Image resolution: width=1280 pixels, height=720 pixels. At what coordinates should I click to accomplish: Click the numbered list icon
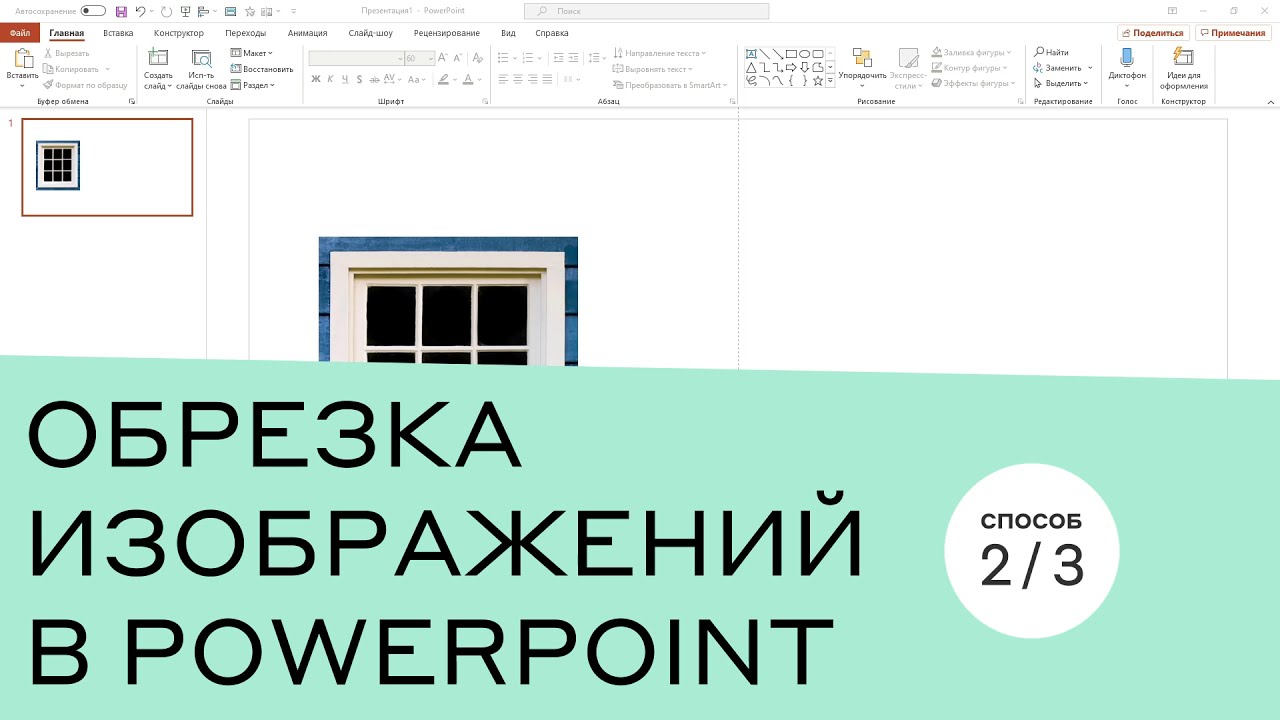(529, 58)
